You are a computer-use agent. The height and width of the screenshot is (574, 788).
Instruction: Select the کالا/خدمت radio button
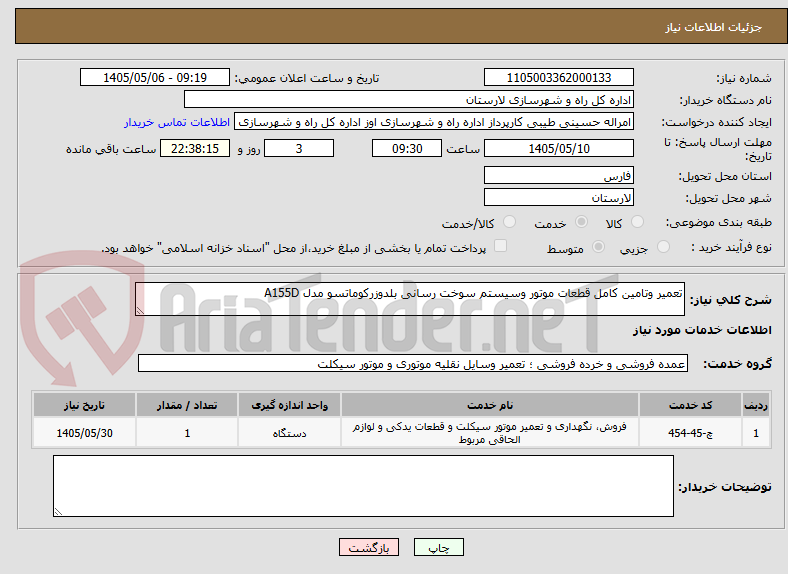pyautogui.click(x=510, y=222)
